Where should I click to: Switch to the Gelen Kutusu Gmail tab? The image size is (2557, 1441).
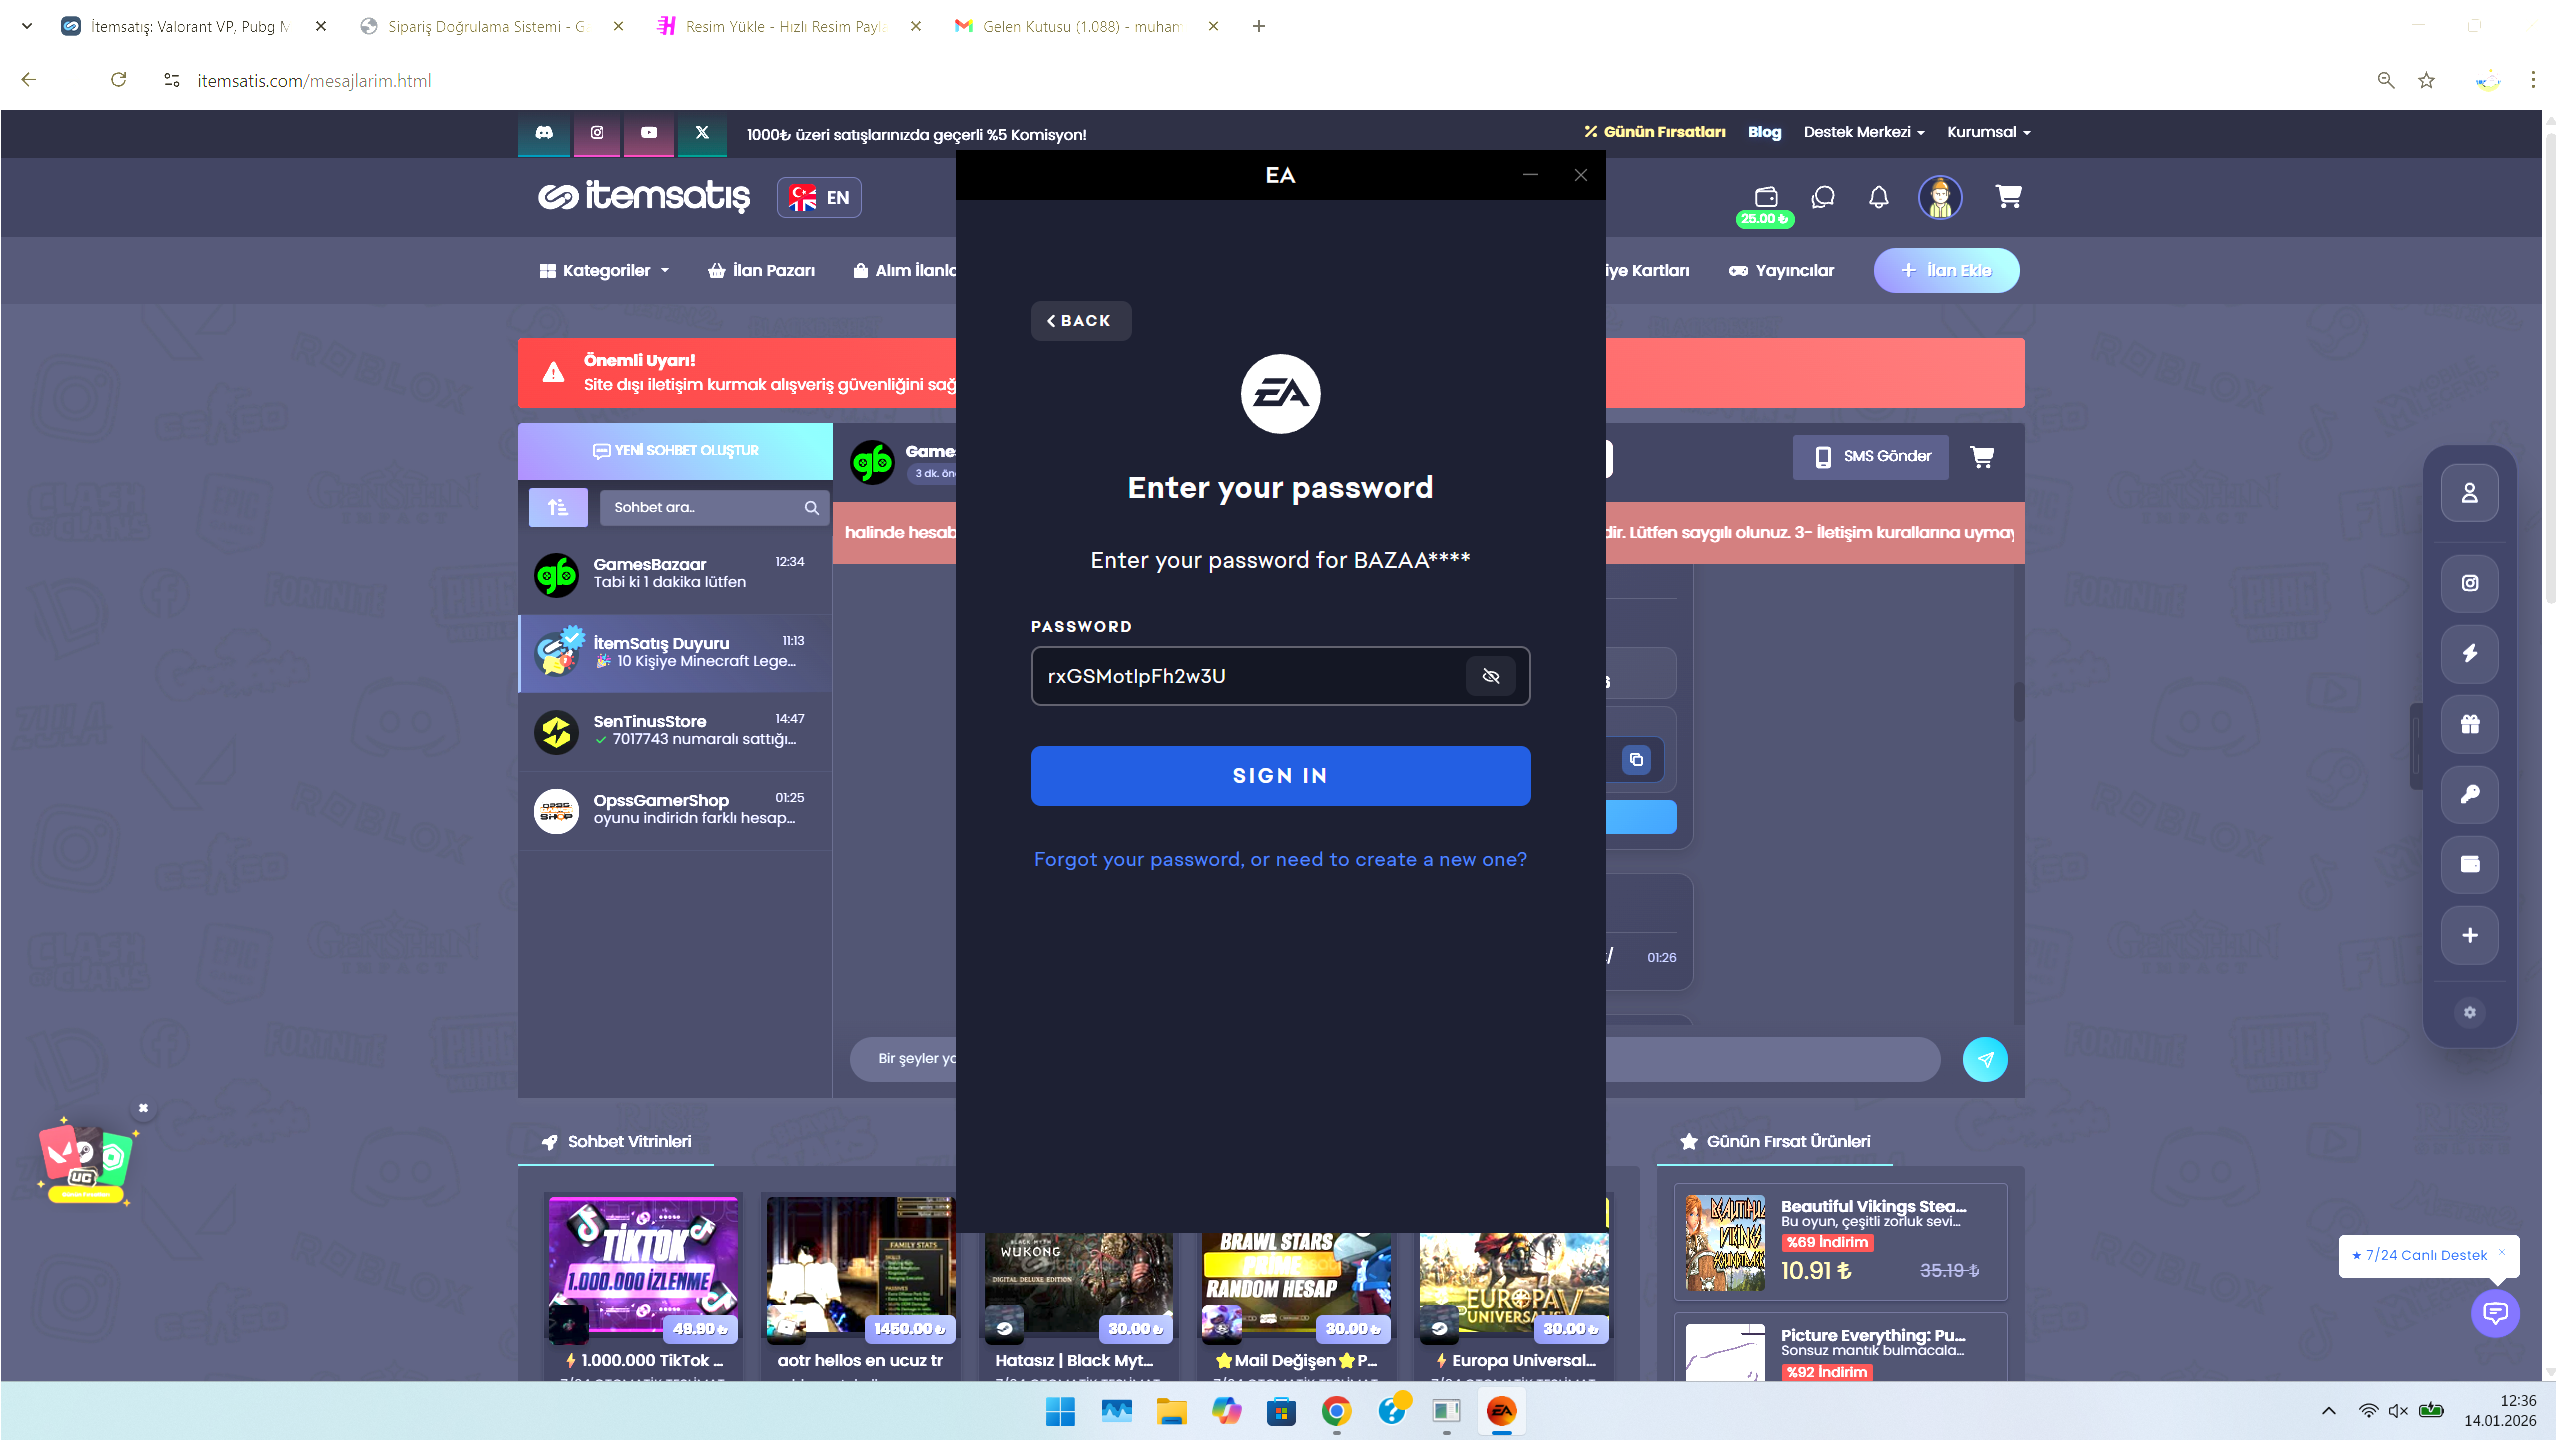point(1086,26)
